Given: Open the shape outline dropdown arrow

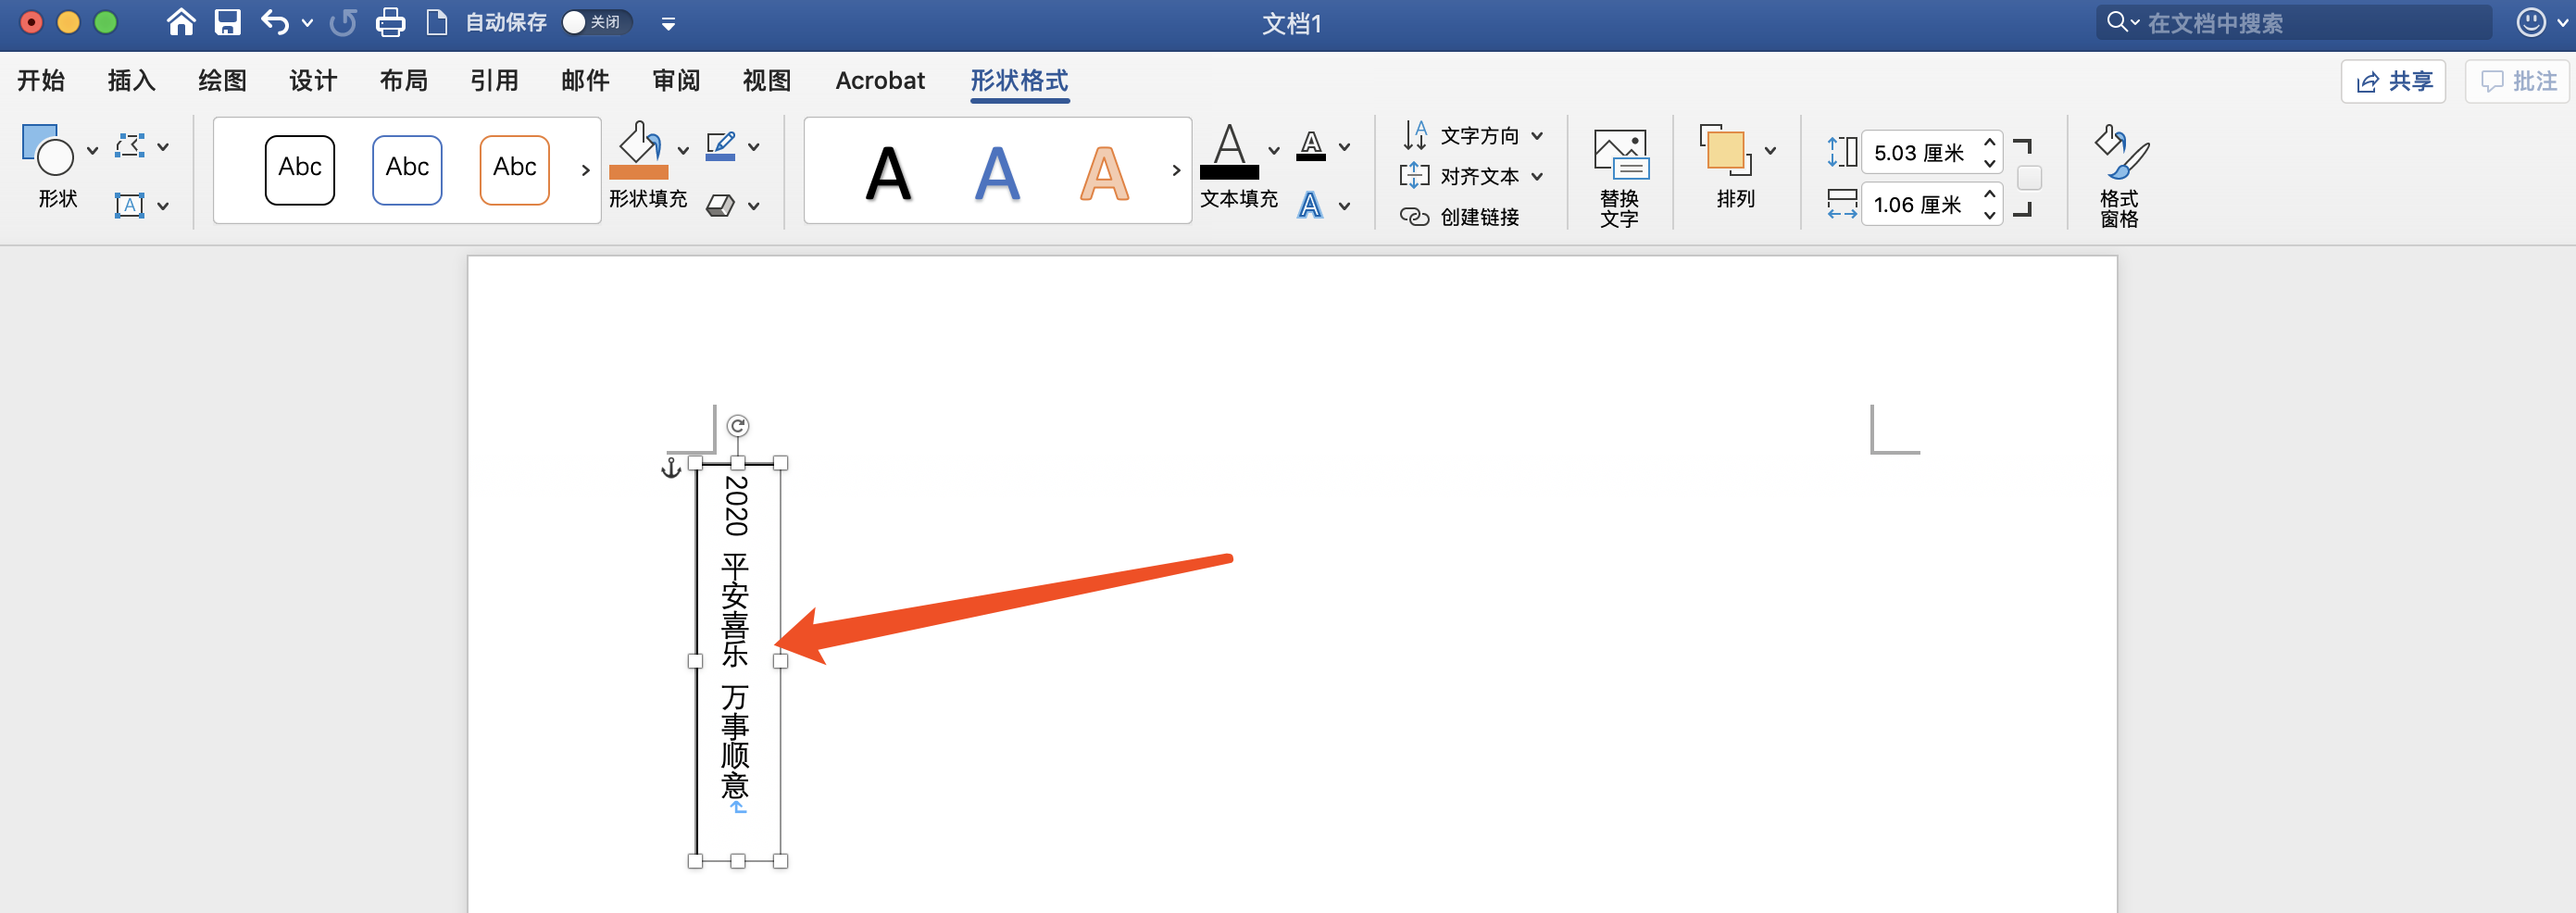Looking at the screenshot, I should [754, 147].
